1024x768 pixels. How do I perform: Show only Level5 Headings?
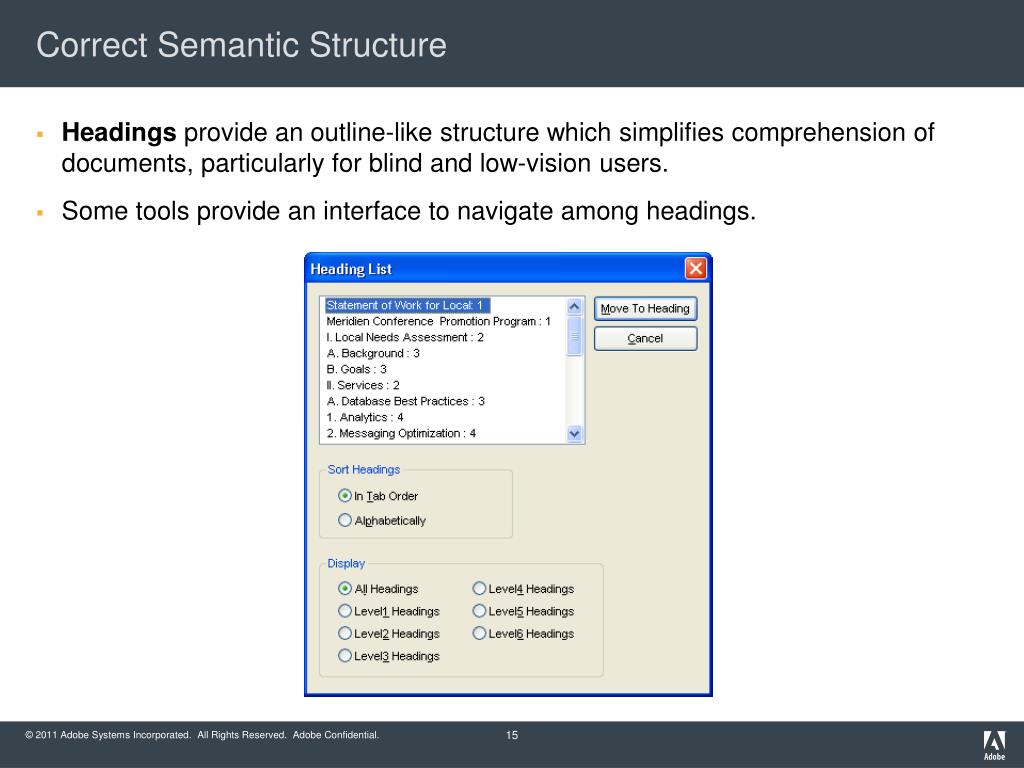[480, 611]
